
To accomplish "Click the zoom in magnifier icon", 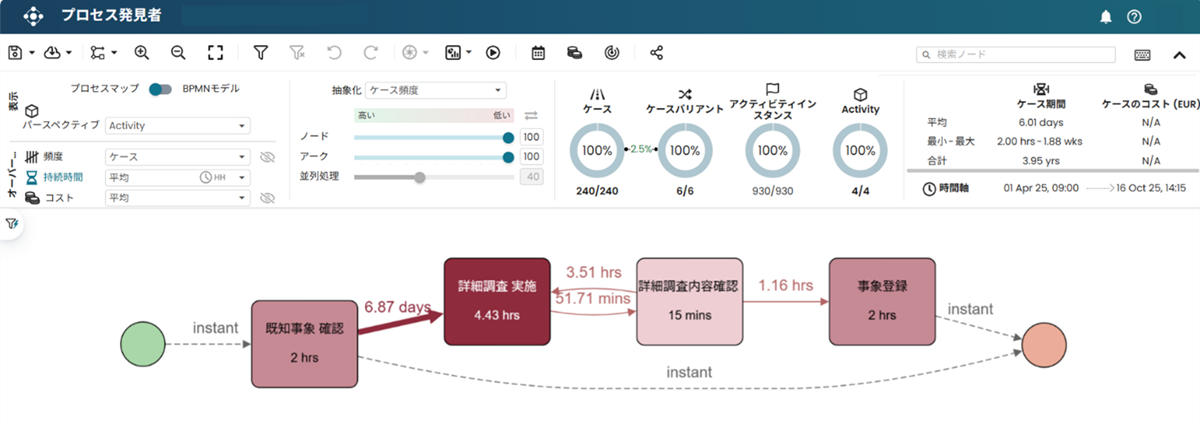I will pos(141,53).
